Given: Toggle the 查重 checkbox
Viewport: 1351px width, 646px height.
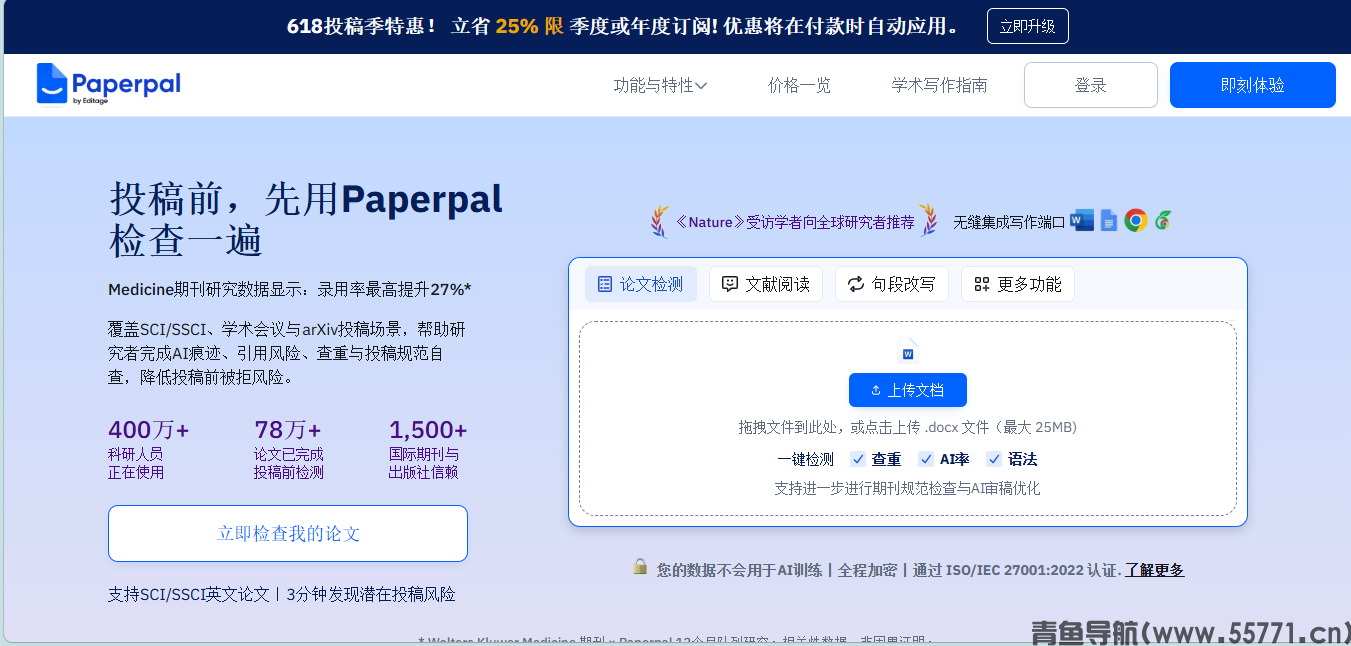Looking at the screenshot, I should click(858, 459).
